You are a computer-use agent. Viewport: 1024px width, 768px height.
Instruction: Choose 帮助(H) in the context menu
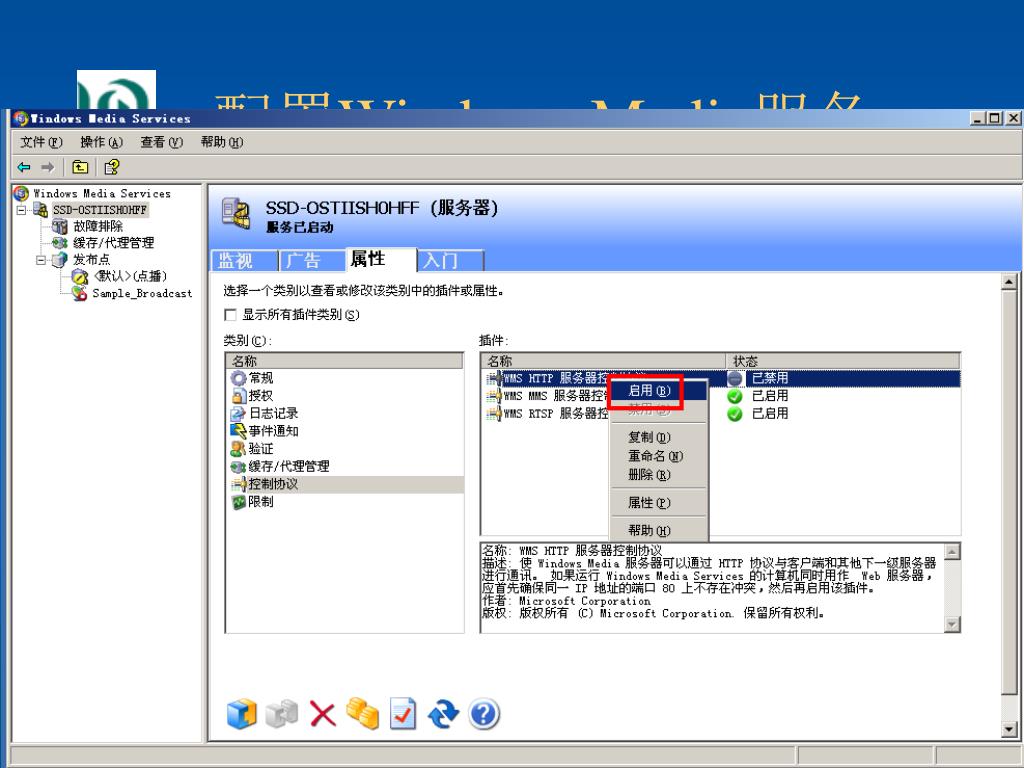pyautogui.click(x=658, y=530)
